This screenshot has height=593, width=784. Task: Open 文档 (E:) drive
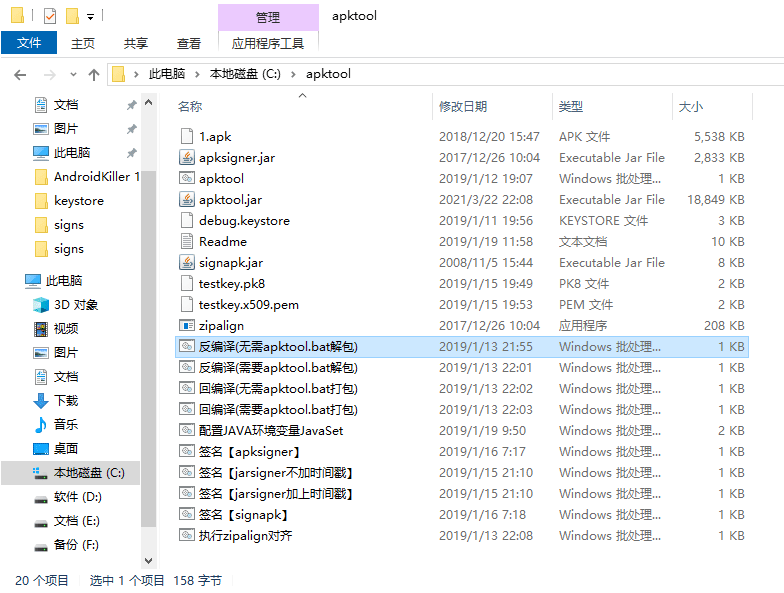click(x=76, y=520)
